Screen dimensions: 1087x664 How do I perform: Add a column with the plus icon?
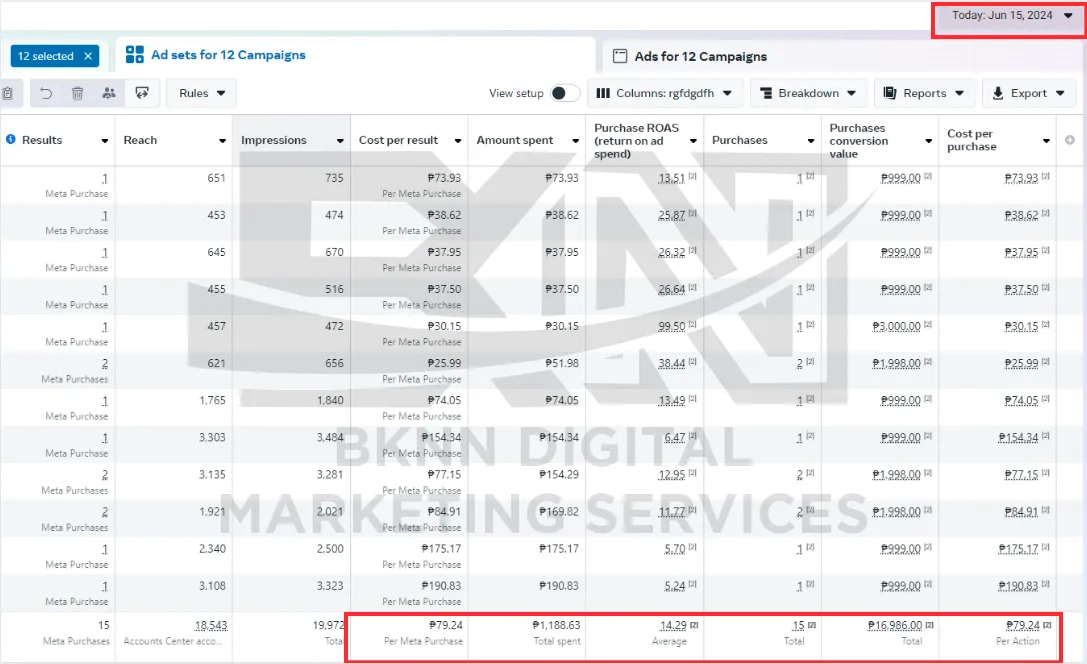1070,140
